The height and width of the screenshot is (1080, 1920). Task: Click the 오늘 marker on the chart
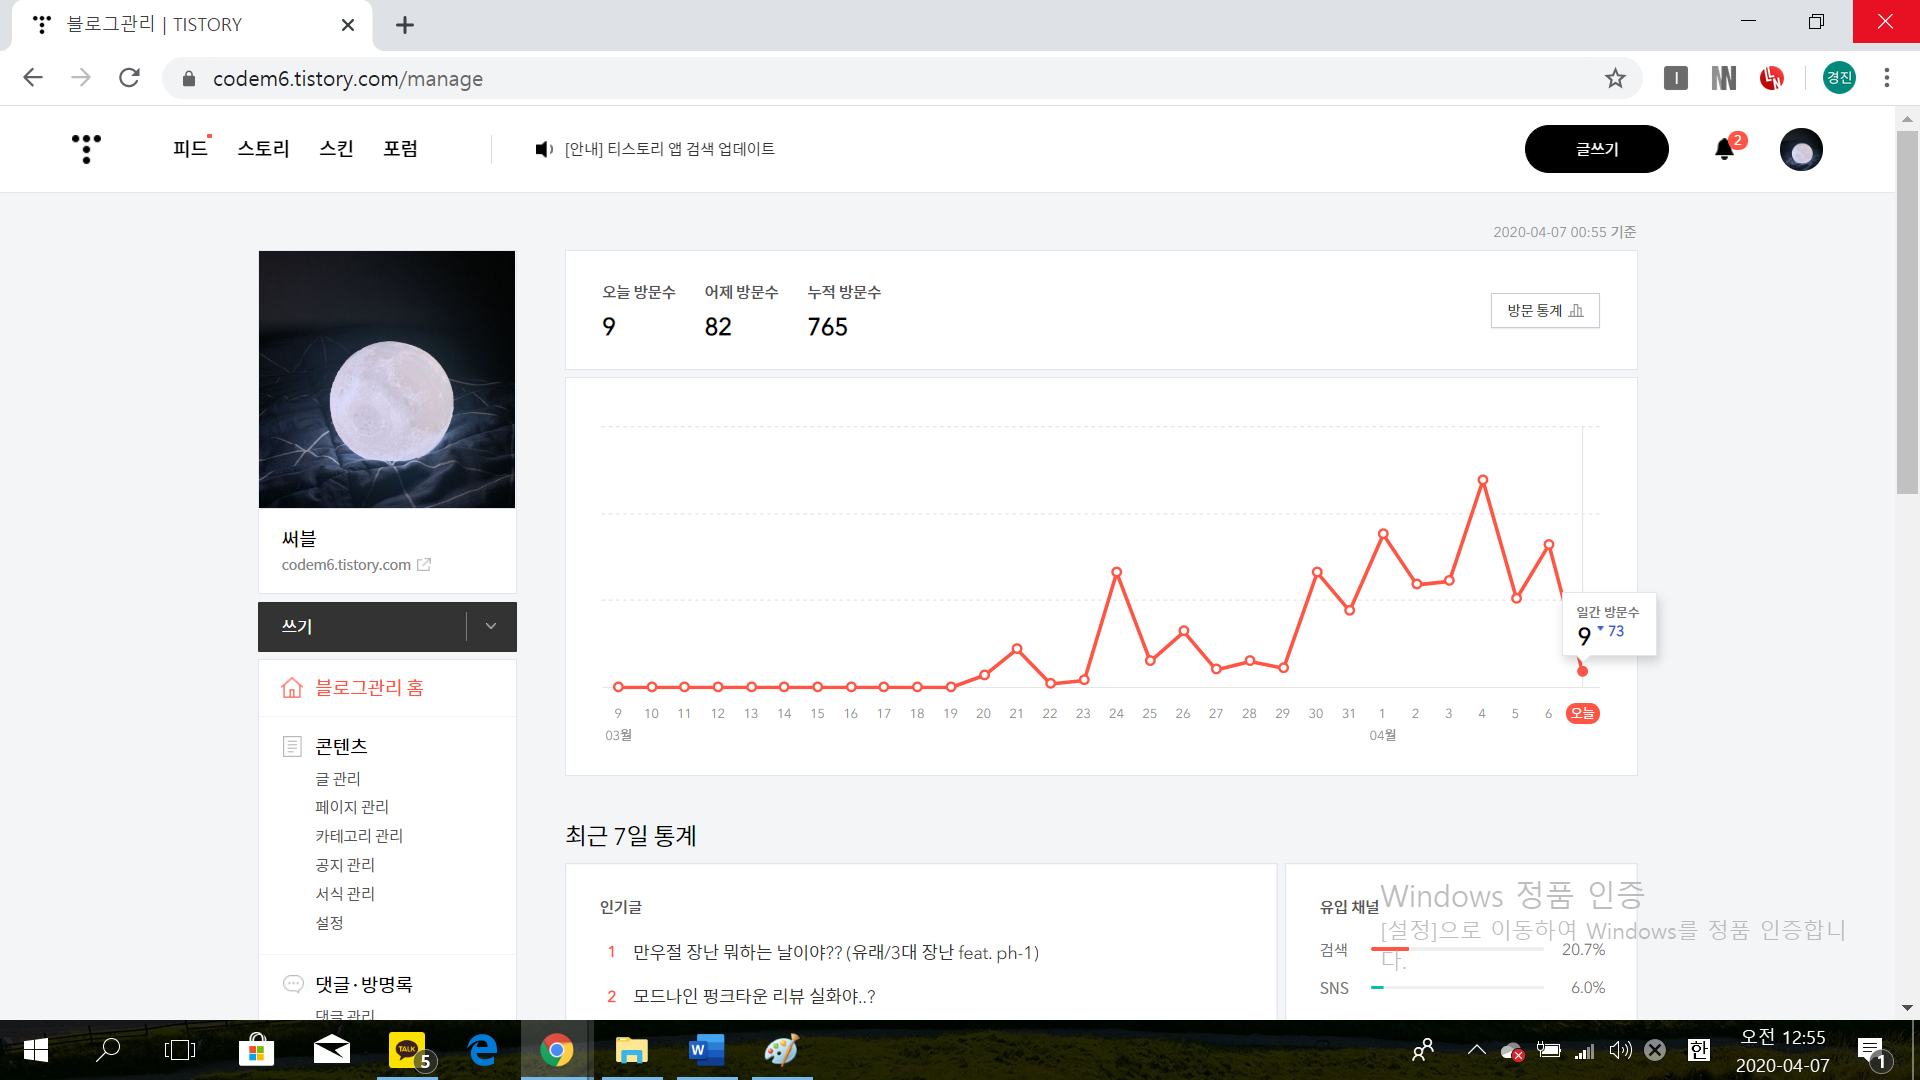pyautogui.click(x=1582, y=714)
